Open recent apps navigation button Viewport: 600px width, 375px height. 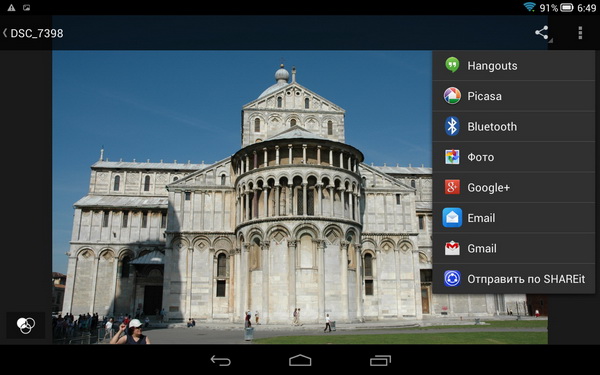coord(380,360)
